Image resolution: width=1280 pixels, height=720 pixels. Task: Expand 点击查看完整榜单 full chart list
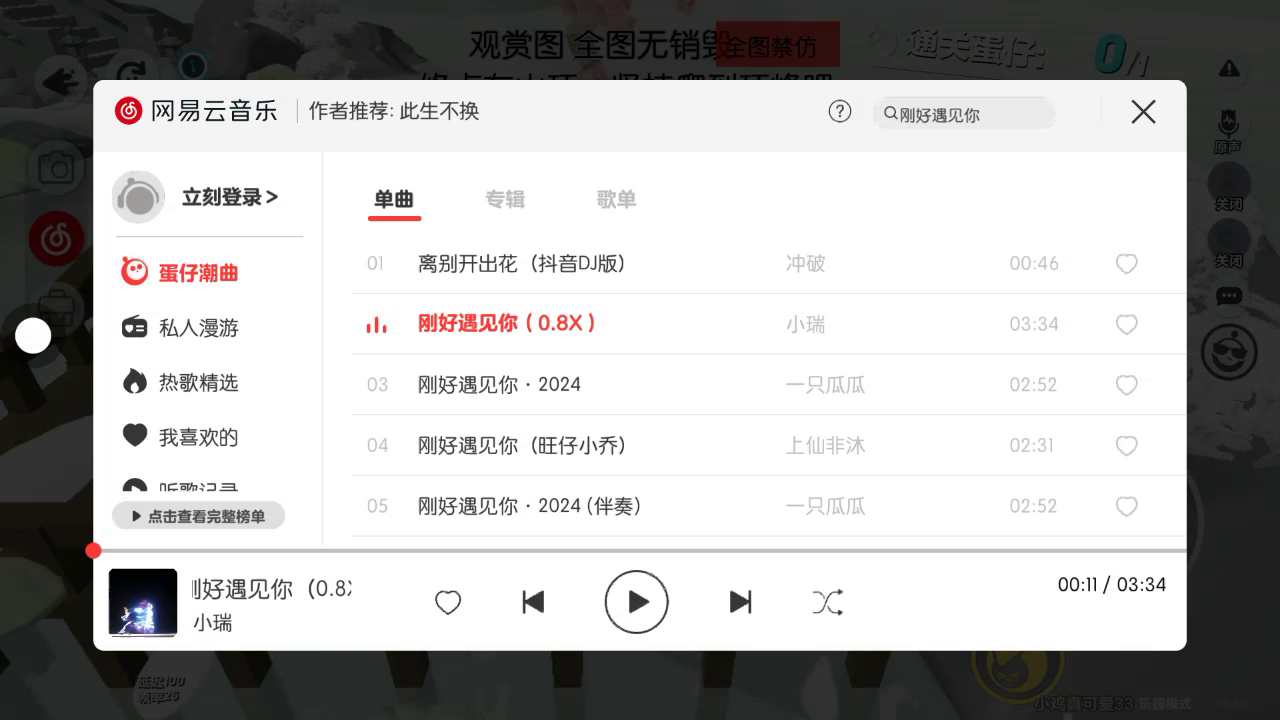point(199,516)
